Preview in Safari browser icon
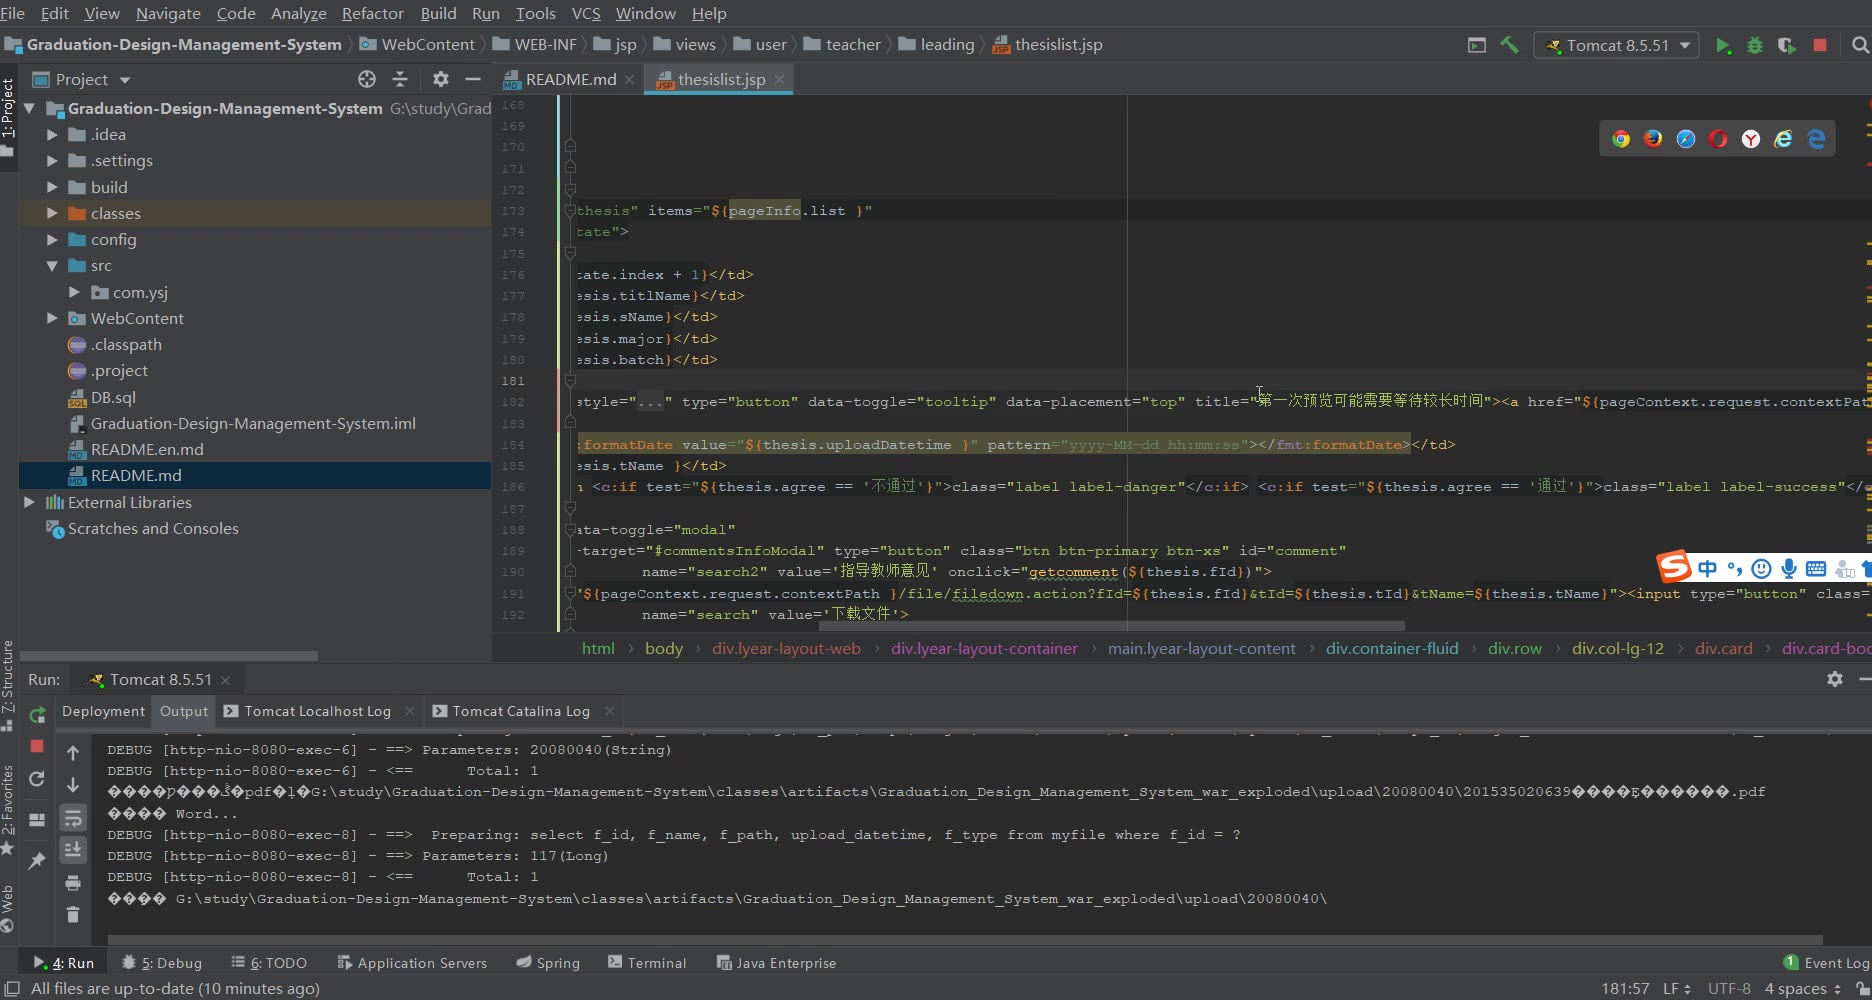 click(1686, 139)
